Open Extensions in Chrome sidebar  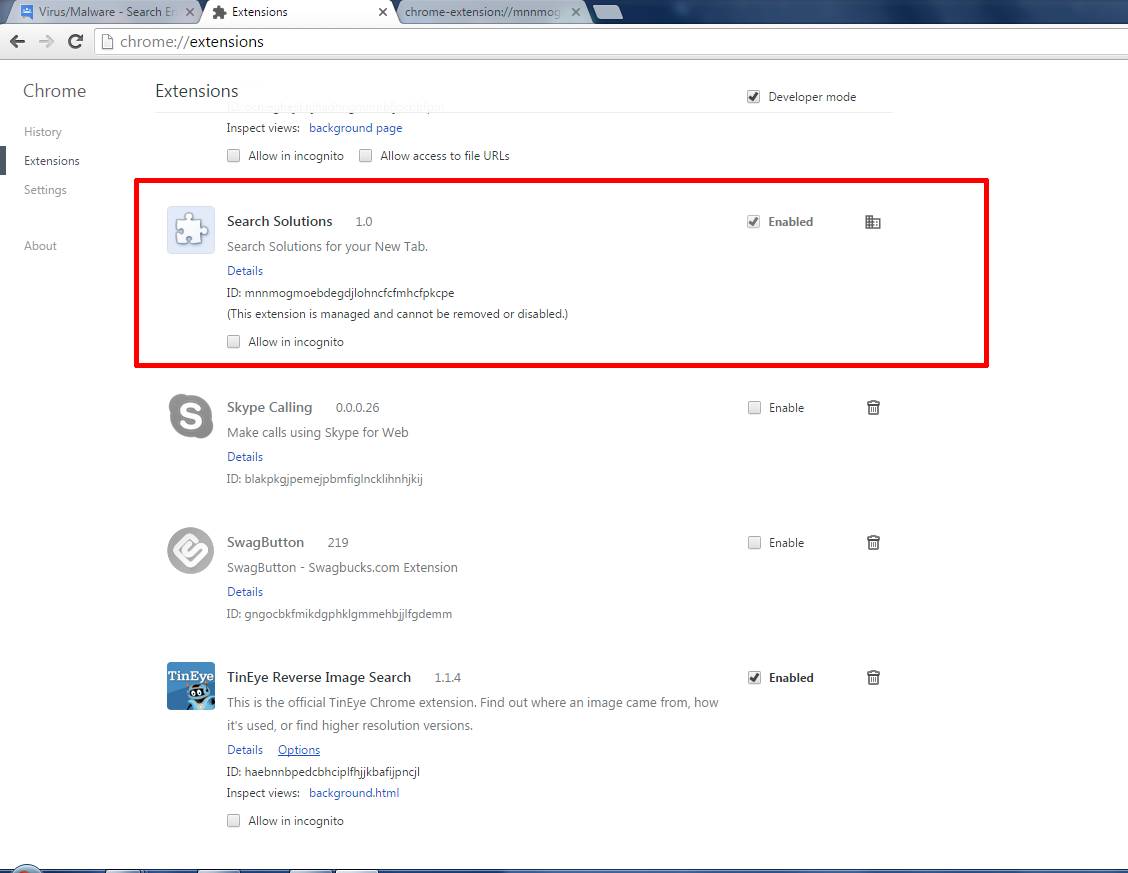point(52,161)
